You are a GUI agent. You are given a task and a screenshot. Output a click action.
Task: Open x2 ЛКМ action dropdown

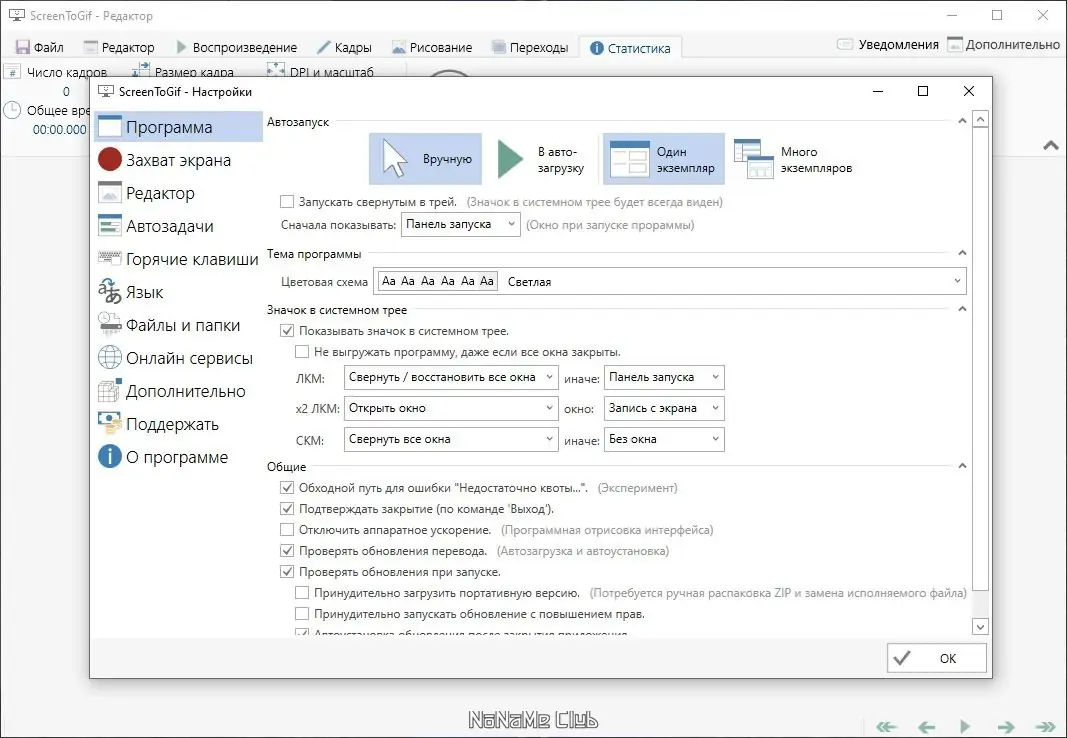451,408
